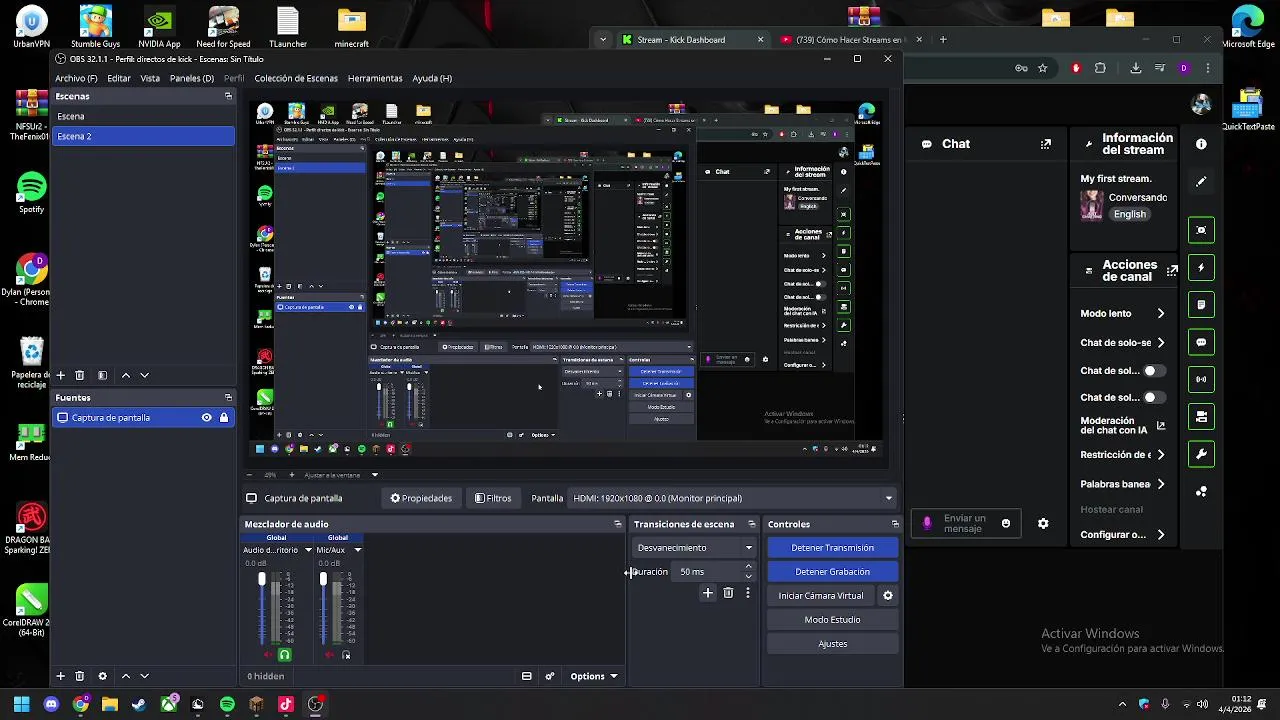Viewport: 1280px width, 720px height.
Task: Open Herramientas menu
Action: click(x=375, y=78)
